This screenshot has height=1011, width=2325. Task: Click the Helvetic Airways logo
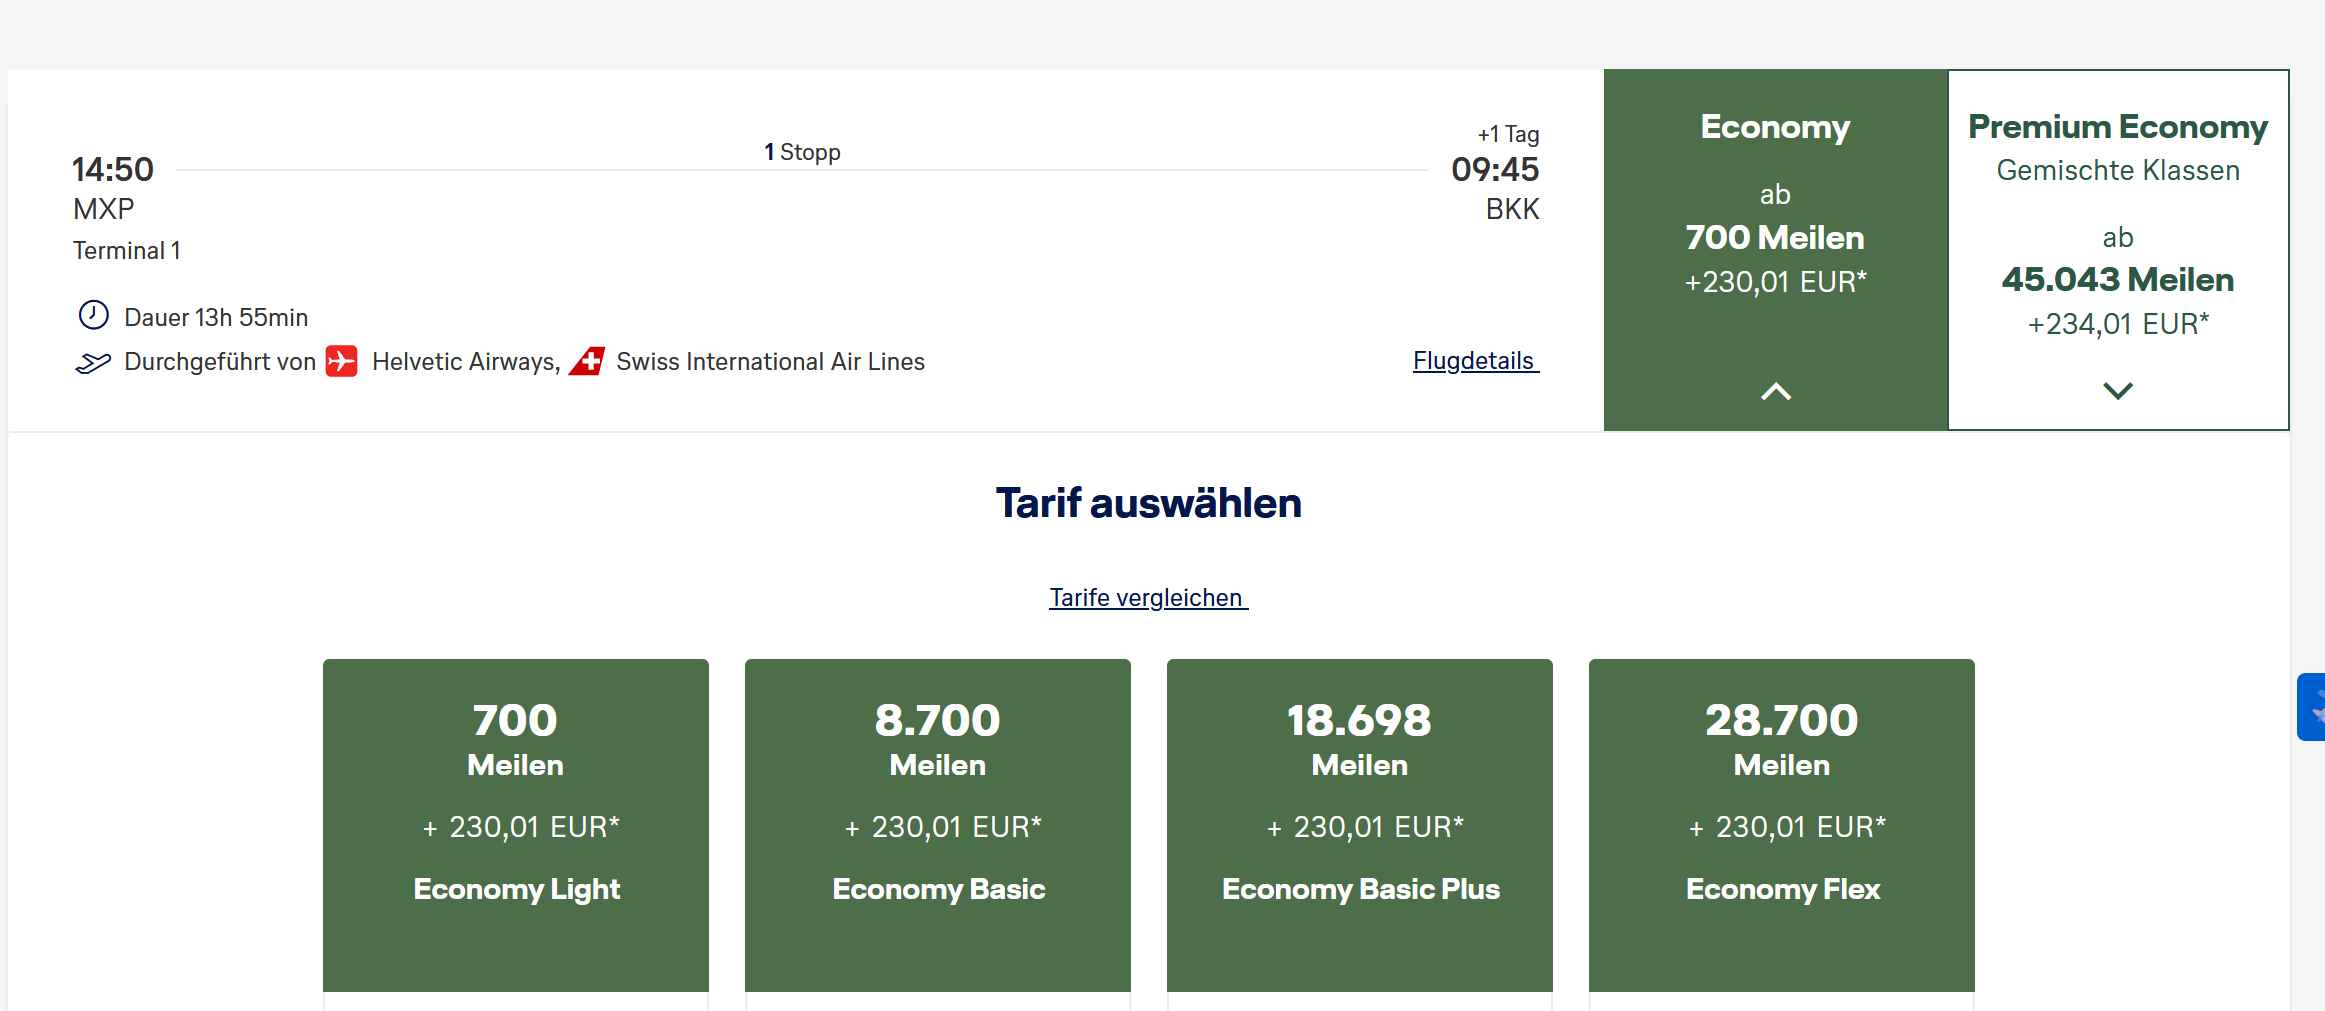[x=342, y=361]
